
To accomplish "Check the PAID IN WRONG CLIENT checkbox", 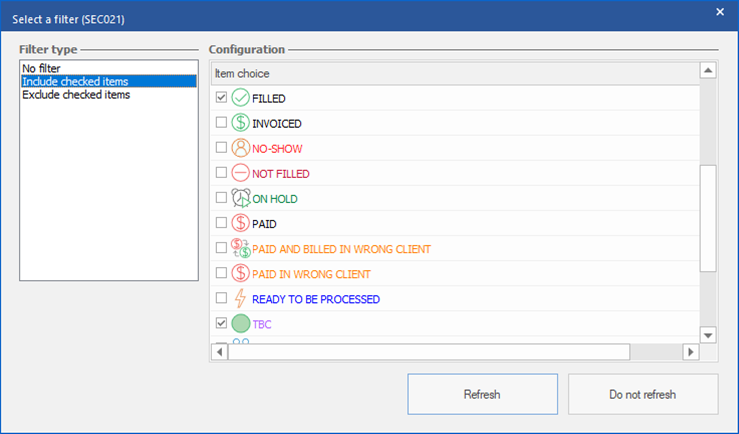I will (221, 274).
